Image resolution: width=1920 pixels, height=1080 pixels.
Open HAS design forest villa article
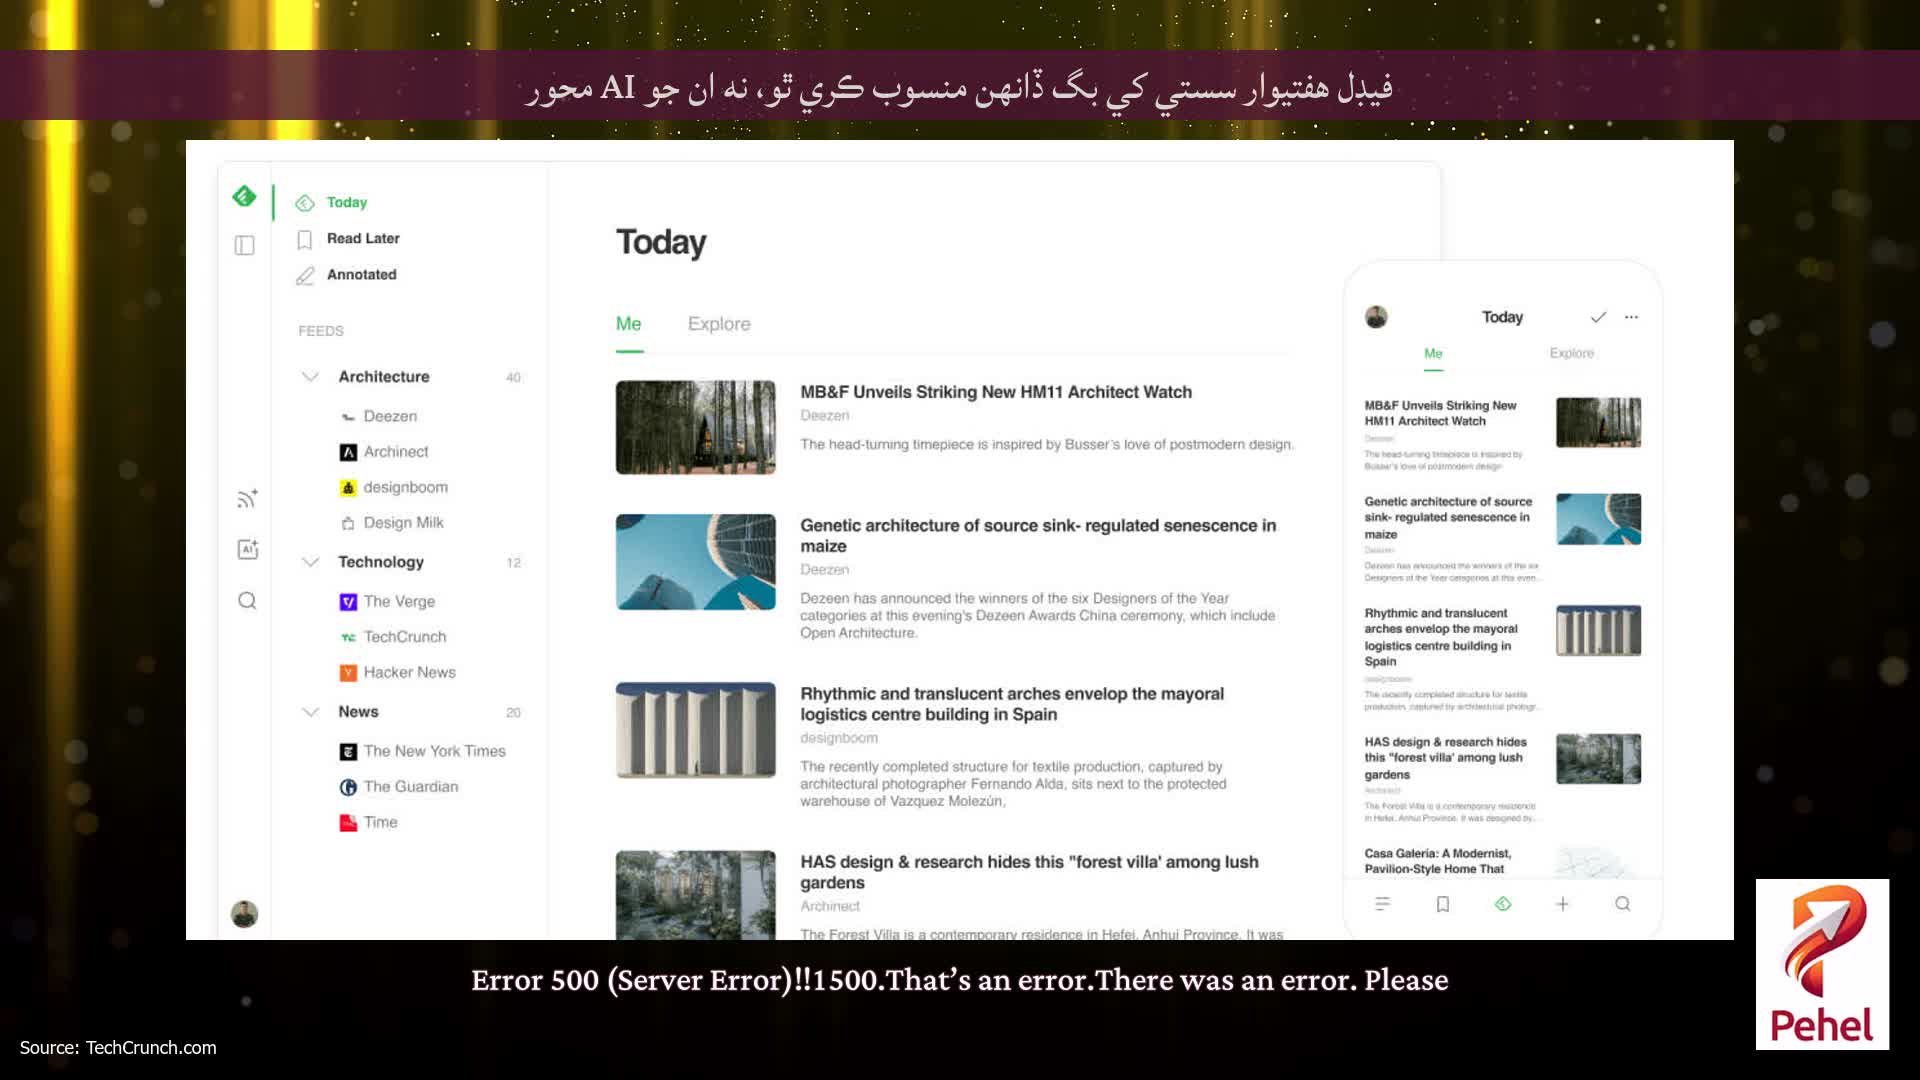[x=1029, y=872]
